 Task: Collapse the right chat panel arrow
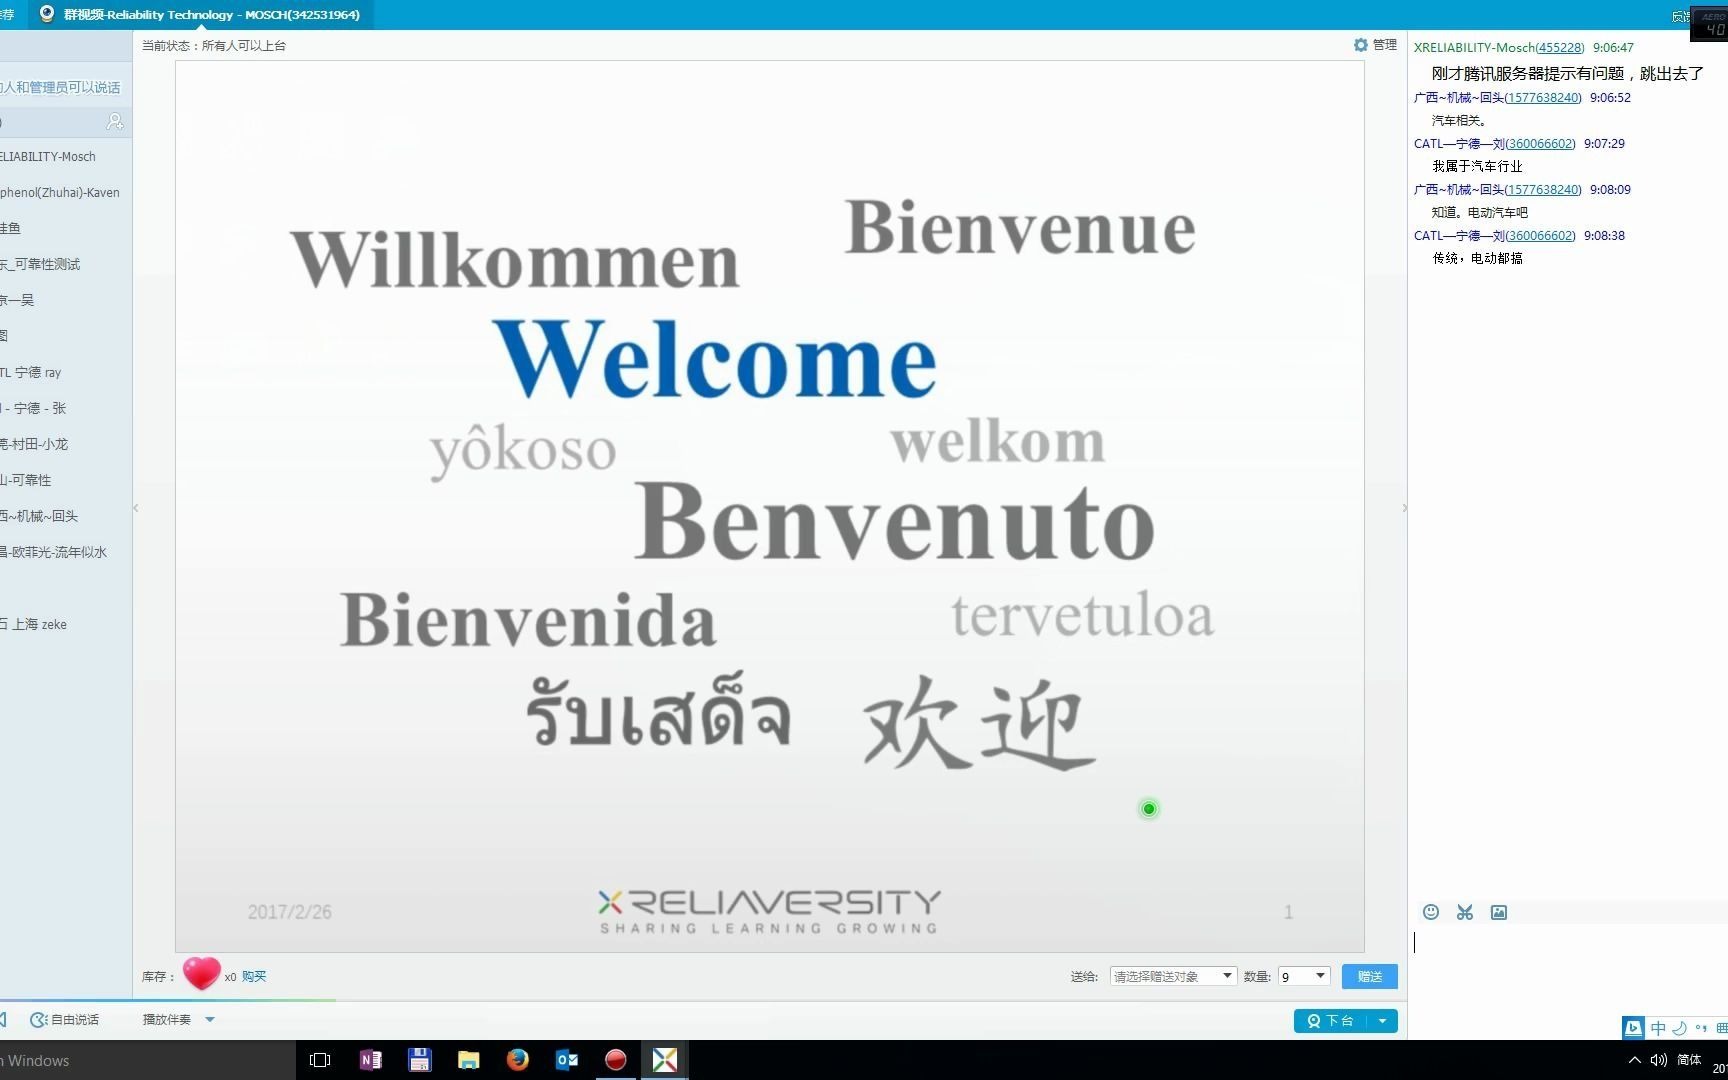click(x=1404, y=508)
